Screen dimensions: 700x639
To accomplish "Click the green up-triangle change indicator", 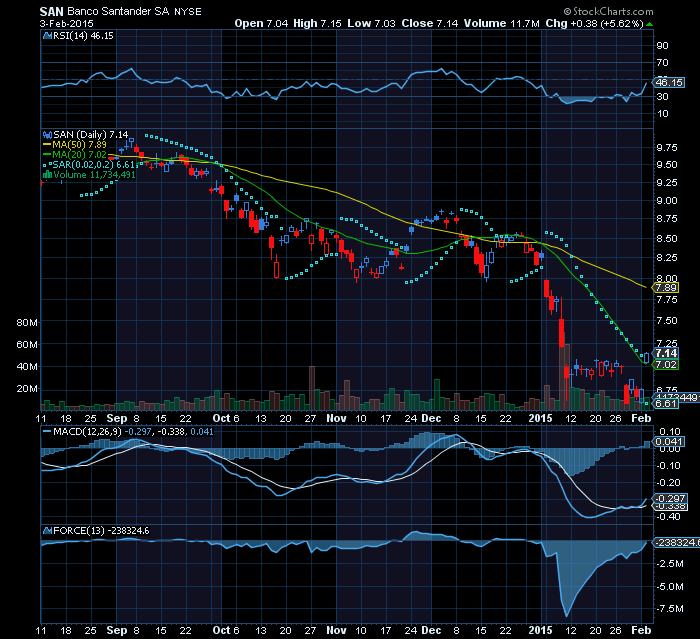I will 650,24.
